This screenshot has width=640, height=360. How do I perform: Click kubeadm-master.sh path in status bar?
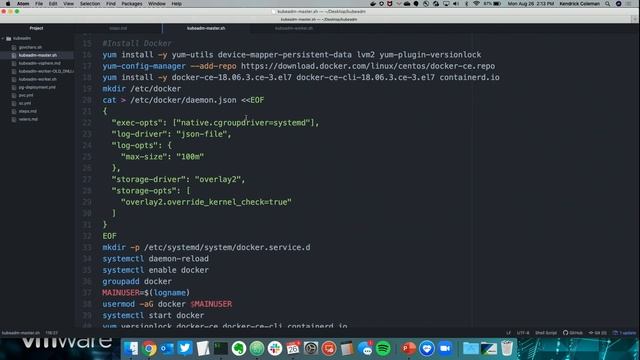click(21, 333)
